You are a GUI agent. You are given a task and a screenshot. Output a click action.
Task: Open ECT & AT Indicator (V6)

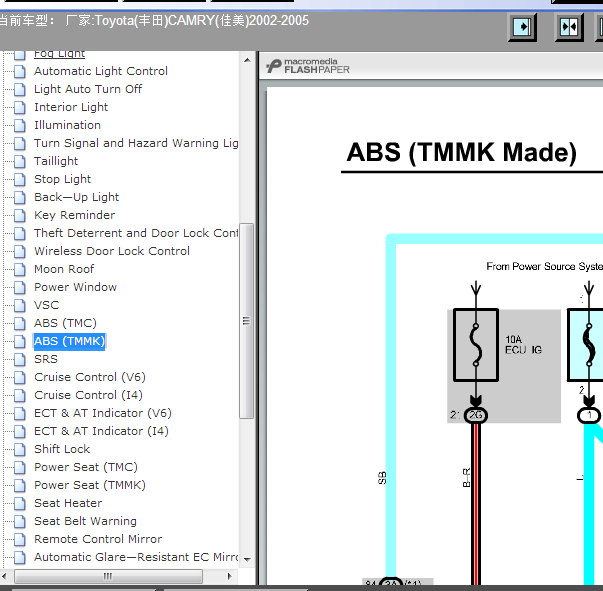(103, 413)
